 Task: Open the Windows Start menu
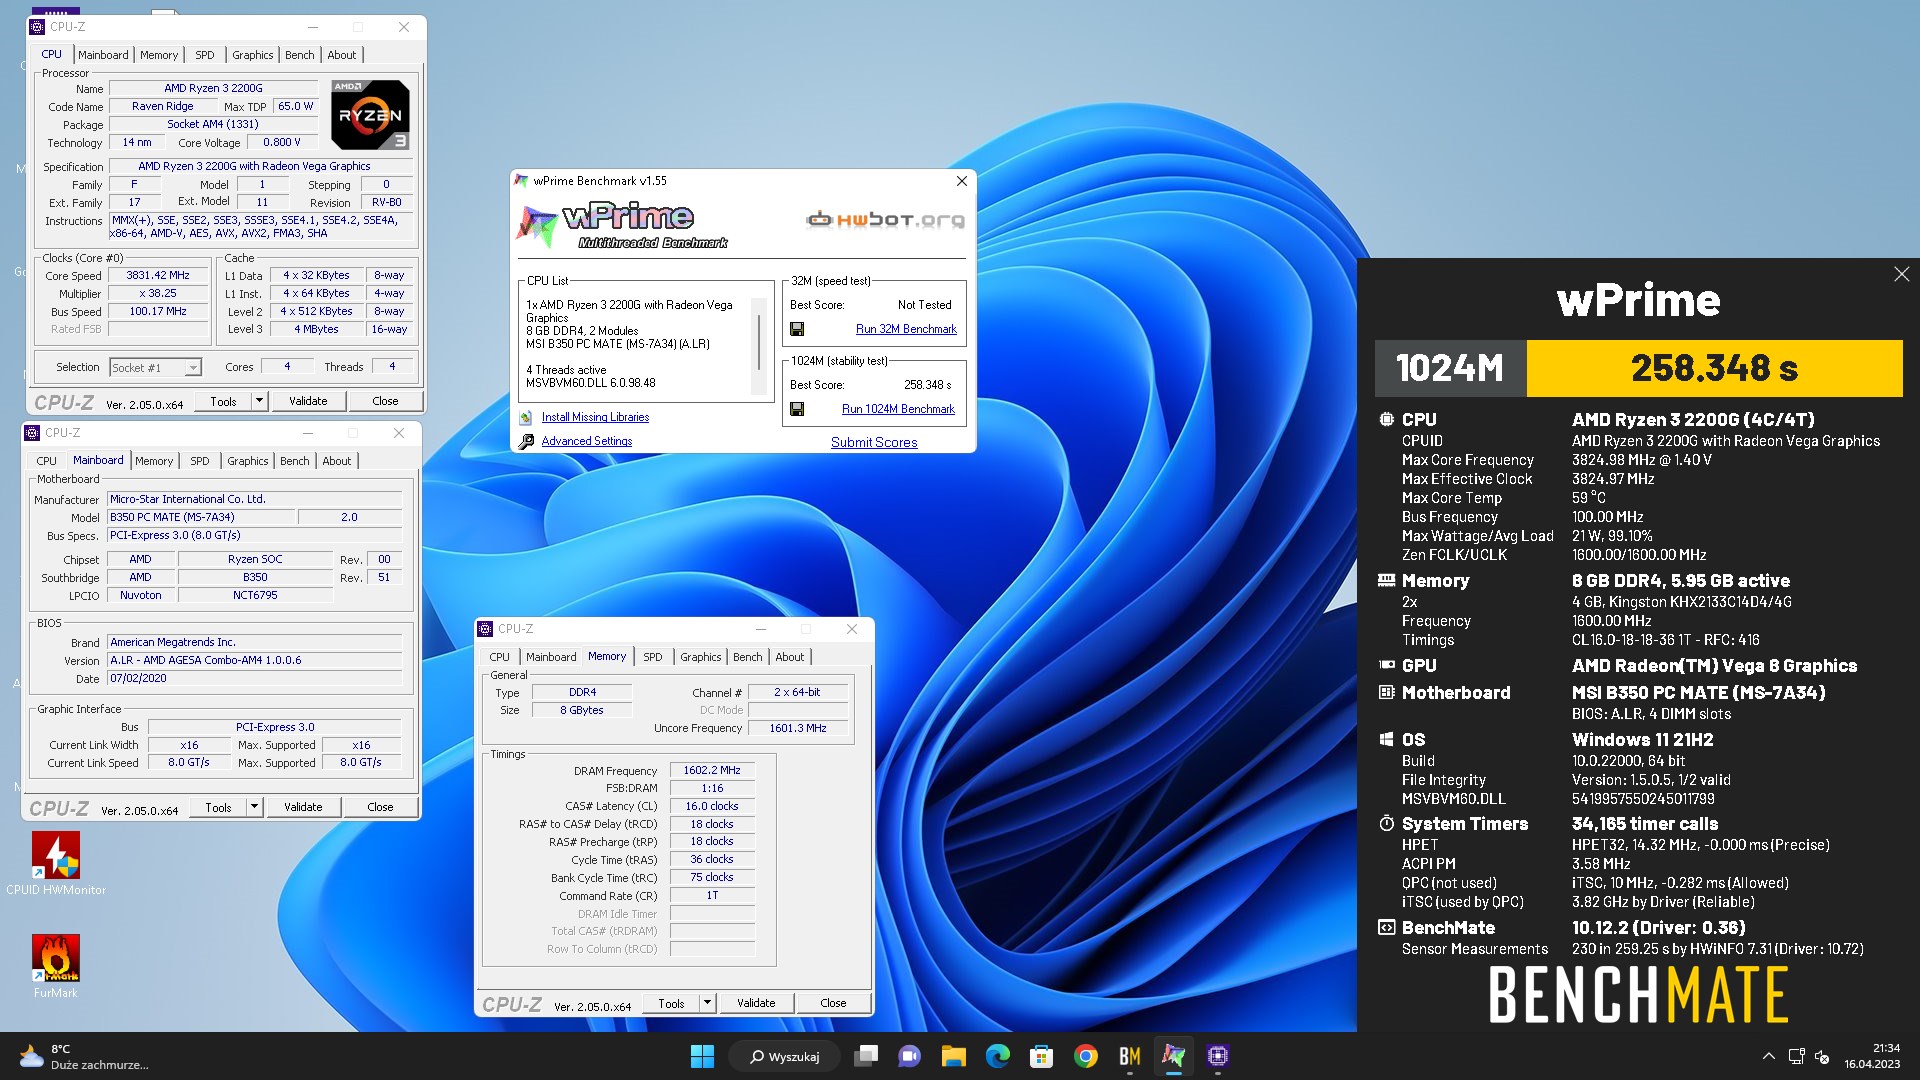click(x=702, y=1056)
